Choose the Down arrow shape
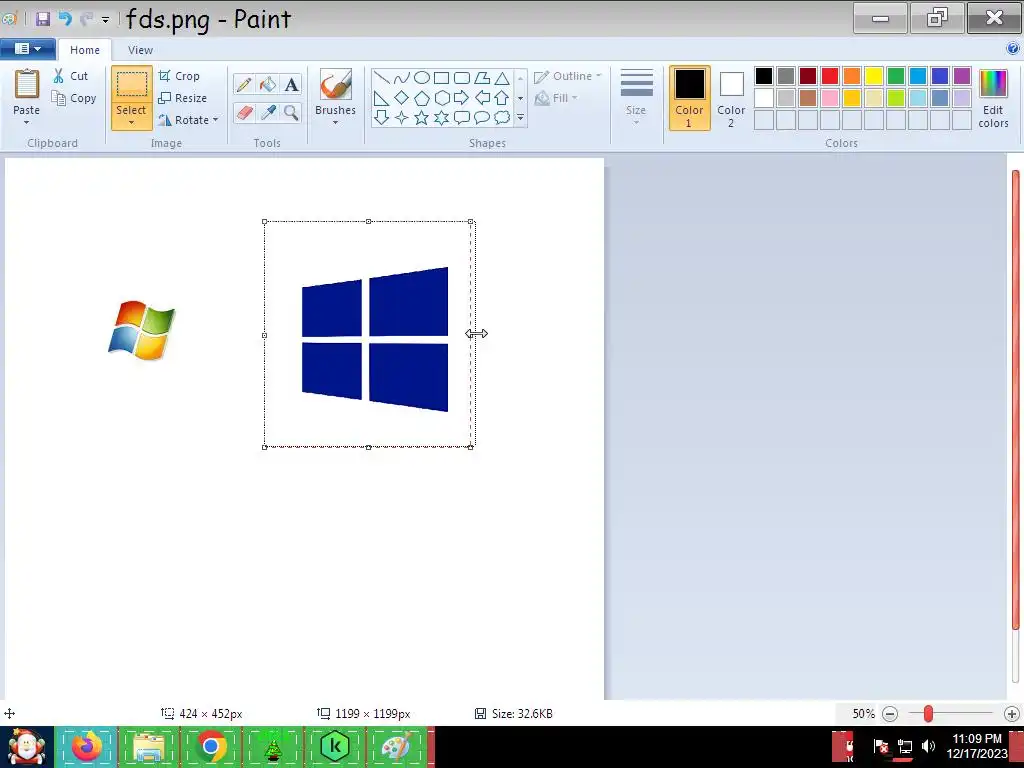 click(x=381, y=118)
